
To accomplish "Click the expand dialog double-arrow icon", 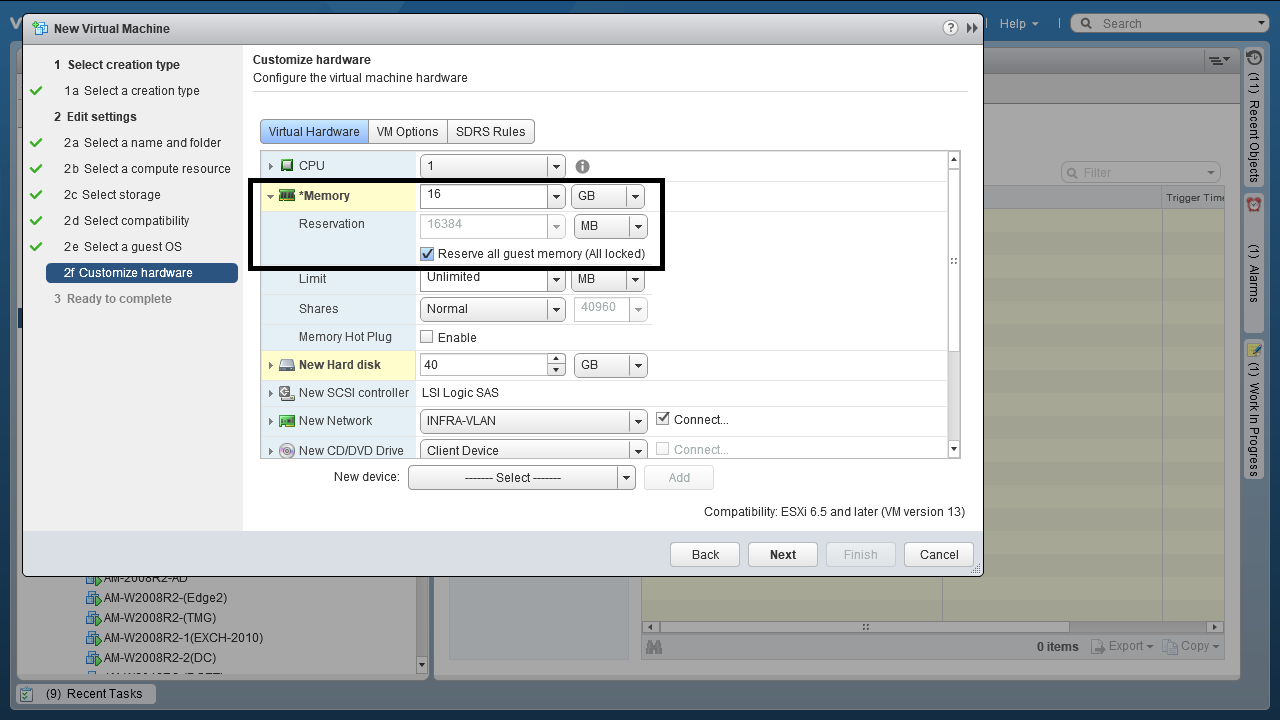I will (972, 28).
